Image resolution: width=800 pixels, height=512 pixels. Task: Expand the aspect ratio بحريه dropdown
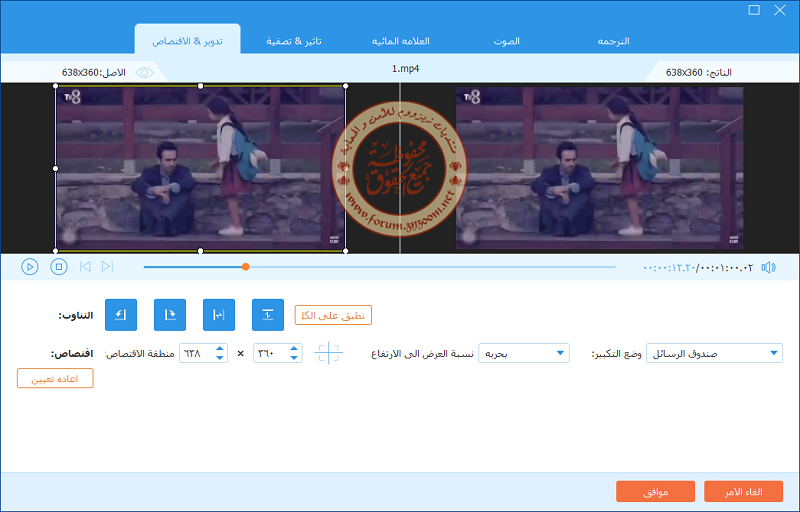[x=523, y=353]
